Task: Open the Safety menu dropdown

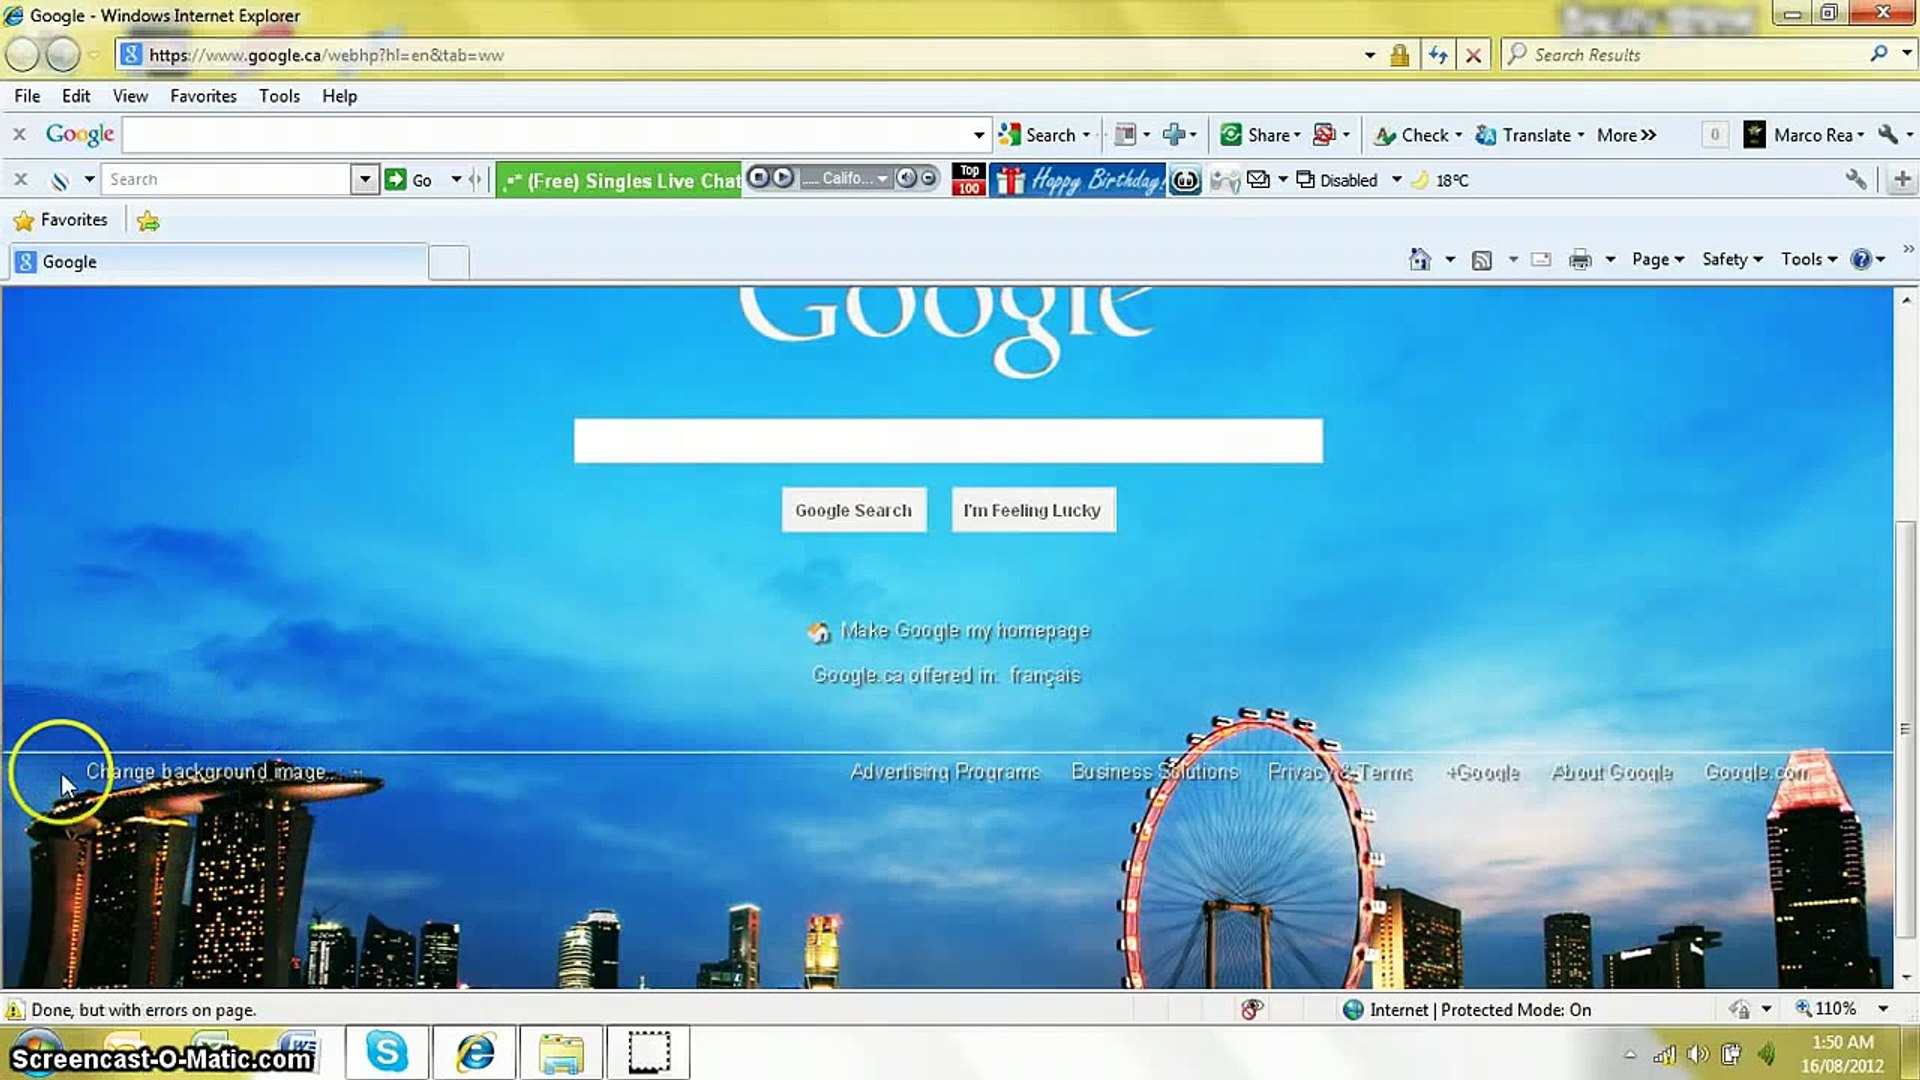Action: pos(1732,260)
